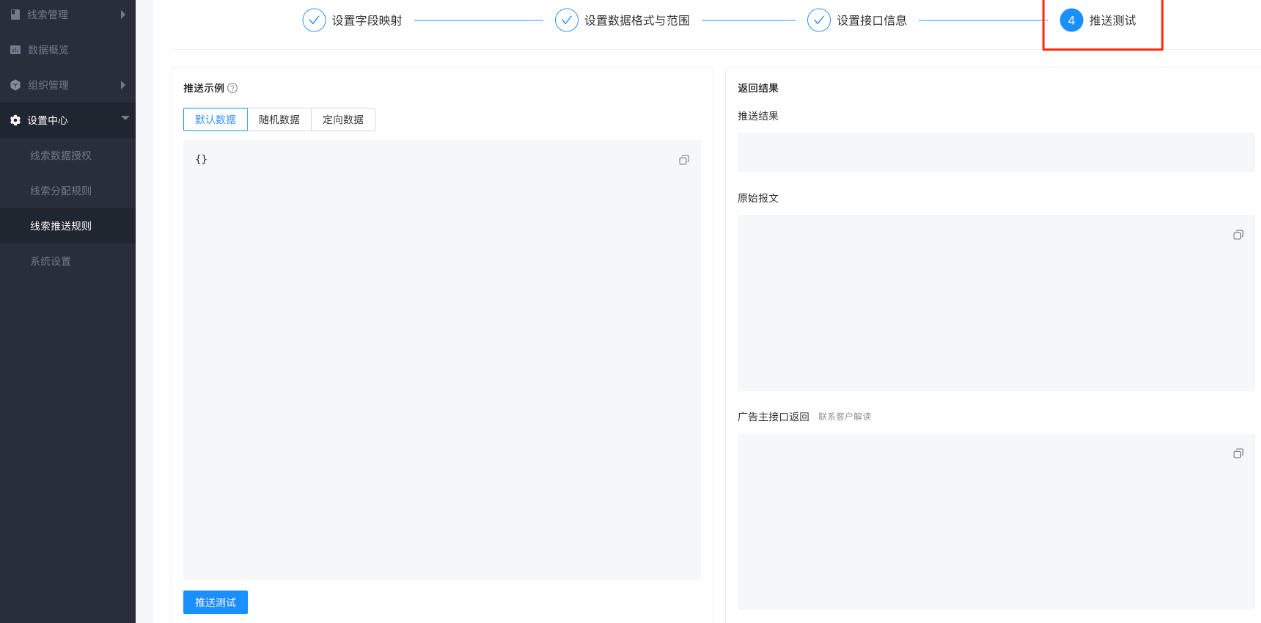Click the 线索管理 sidebar icon
The image size is (1261, 623).
[x=14, y=14]
